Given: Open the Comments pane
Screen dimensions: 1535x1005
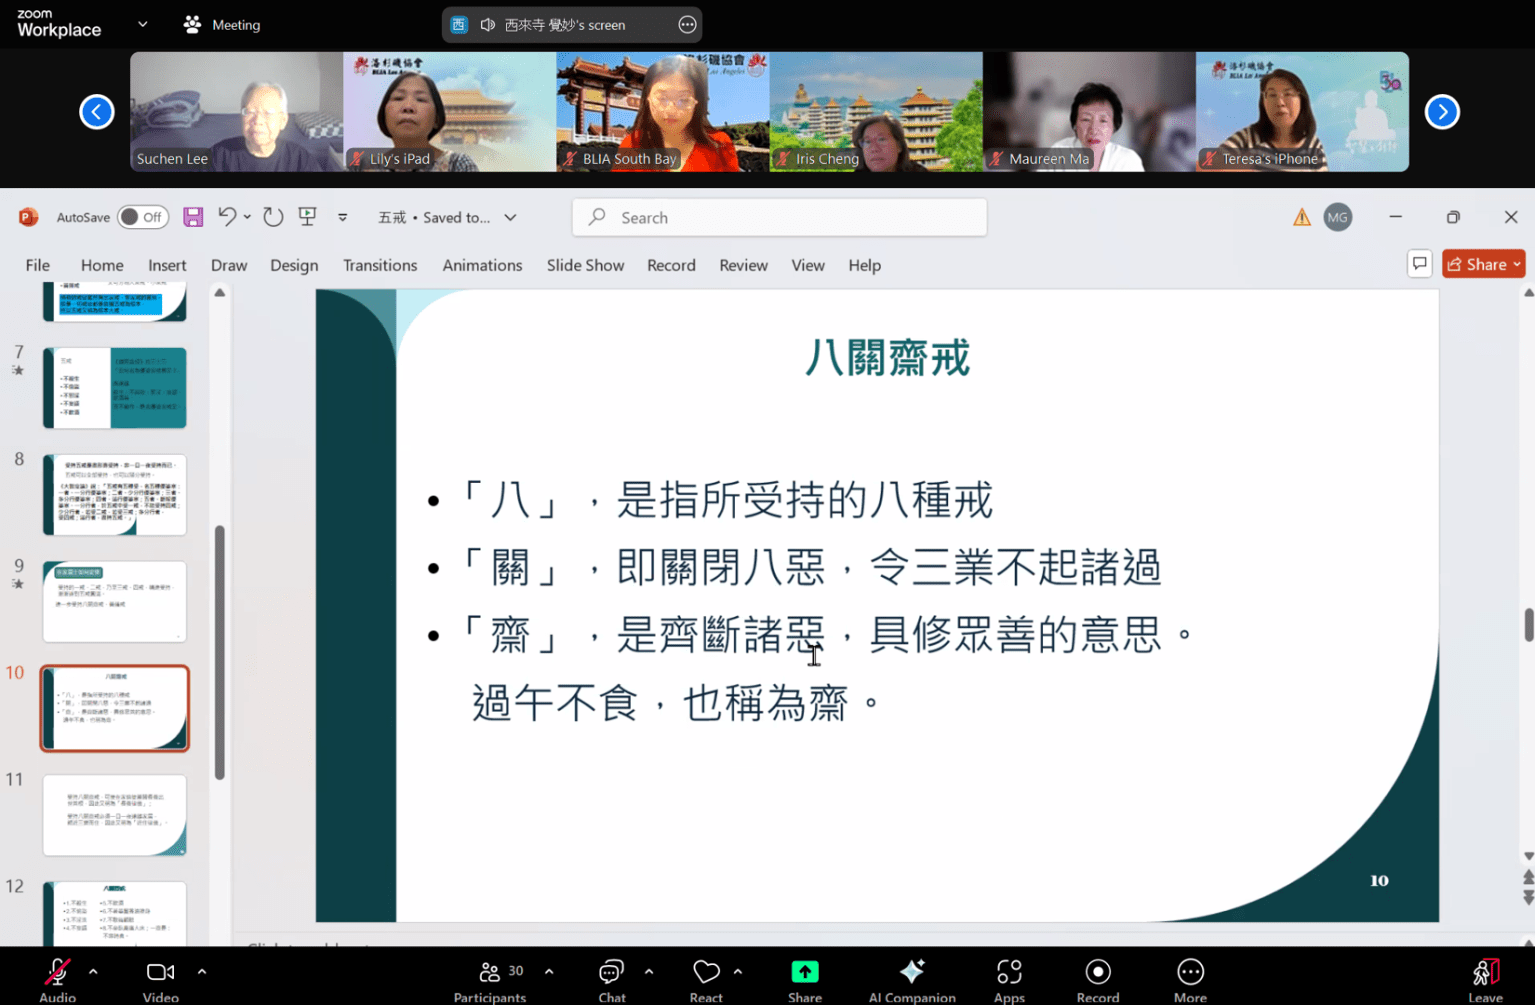Looking at the screenshot, I should (x=1419, y=264).
